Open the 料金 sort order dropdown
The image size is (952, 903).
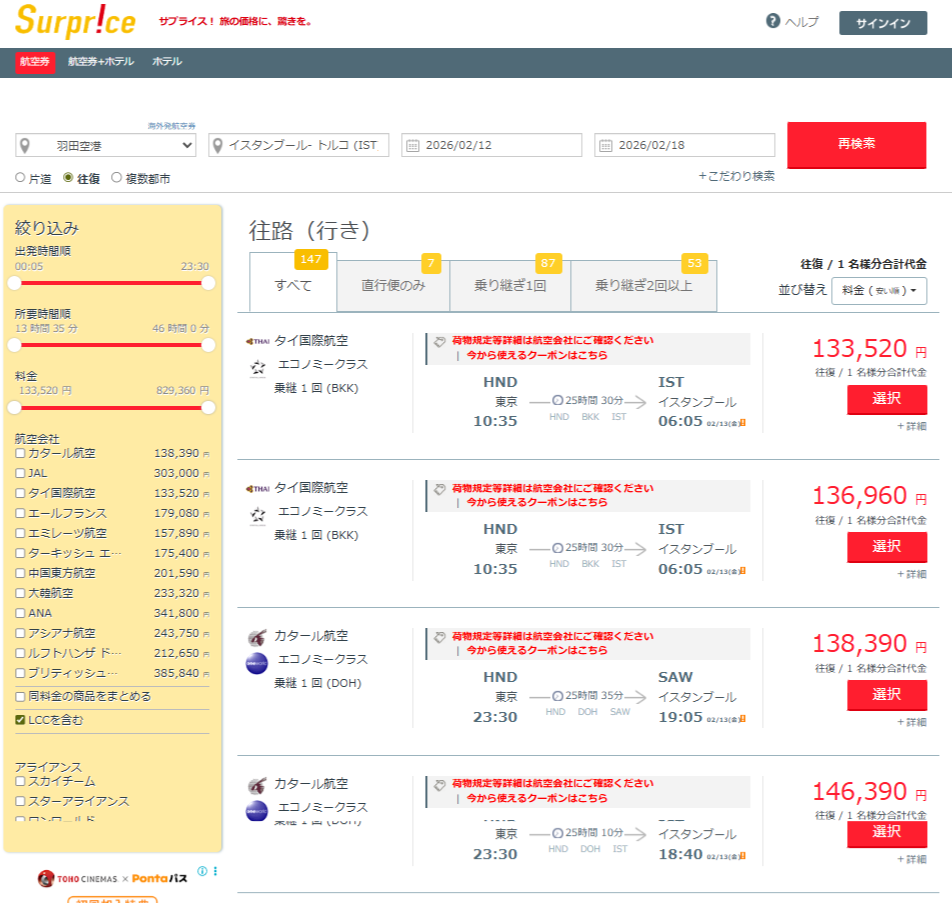point(879,290)
